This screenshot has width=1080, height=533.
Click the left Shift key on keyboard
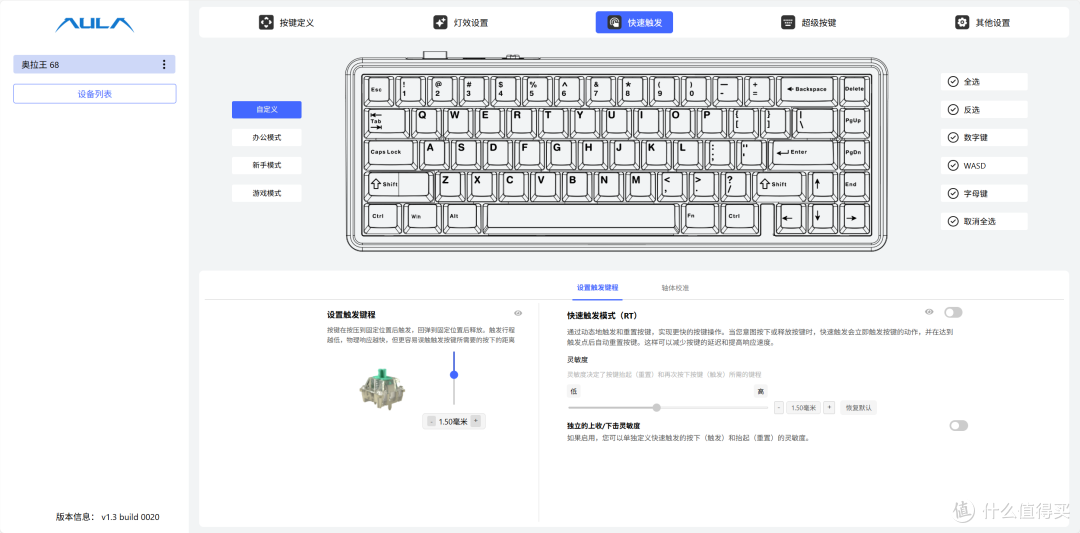[x=397, y=185]
